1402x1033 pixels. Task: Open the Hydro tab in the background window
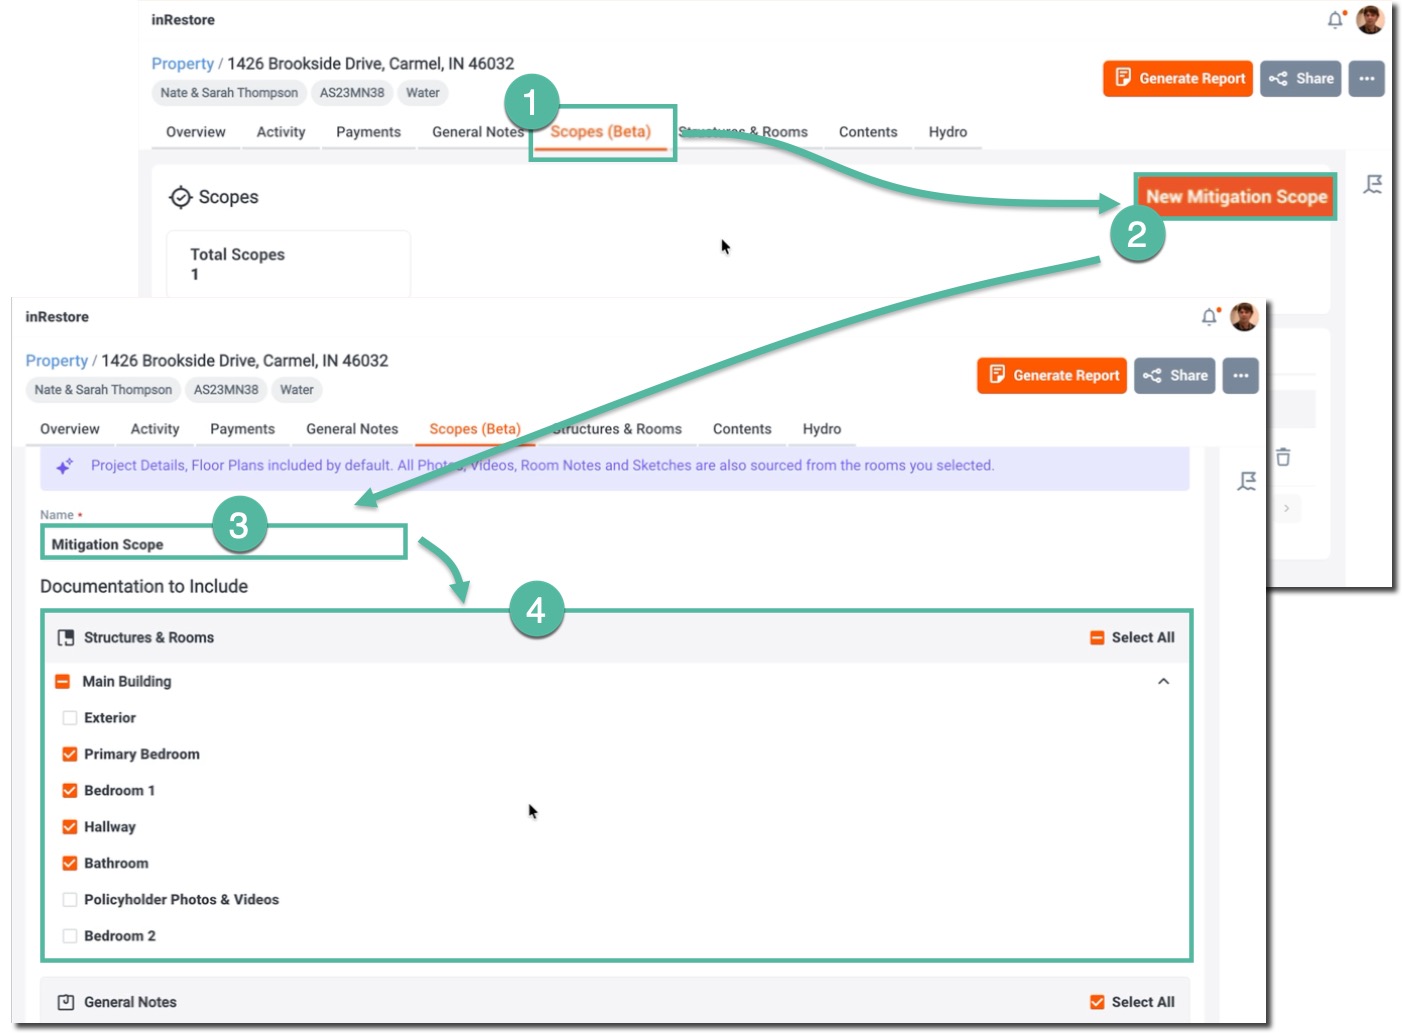pyautogui.click(x=947, y=132)
